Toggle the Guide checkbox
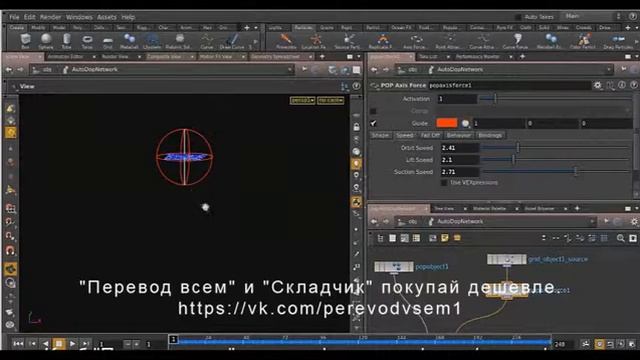The image size is (640, 360). [x=373, y=123]
